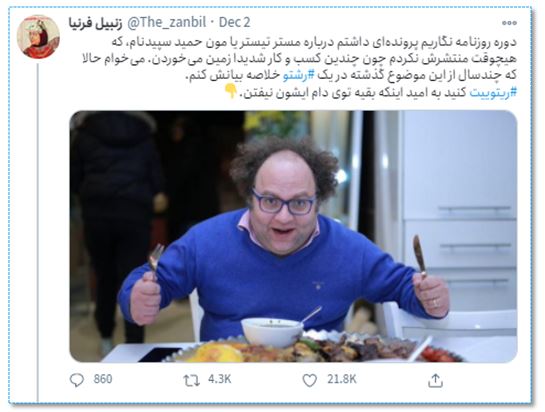Click the 4.3K retweet count
The width and height of the screenshot is (545, 412).
(x=219, y=379)
